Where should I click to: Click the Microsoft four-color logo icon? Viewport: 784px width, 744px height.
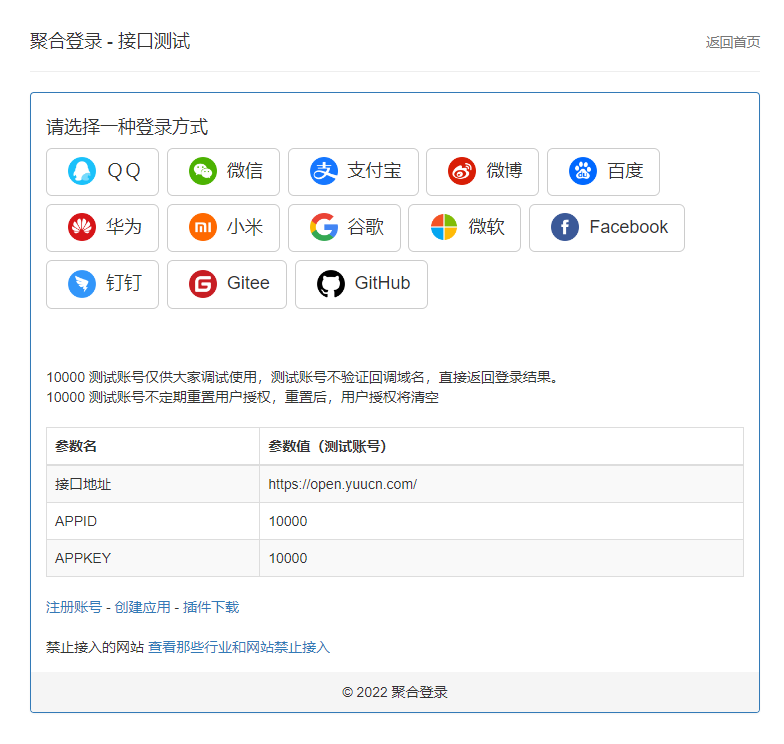point(444,227)
